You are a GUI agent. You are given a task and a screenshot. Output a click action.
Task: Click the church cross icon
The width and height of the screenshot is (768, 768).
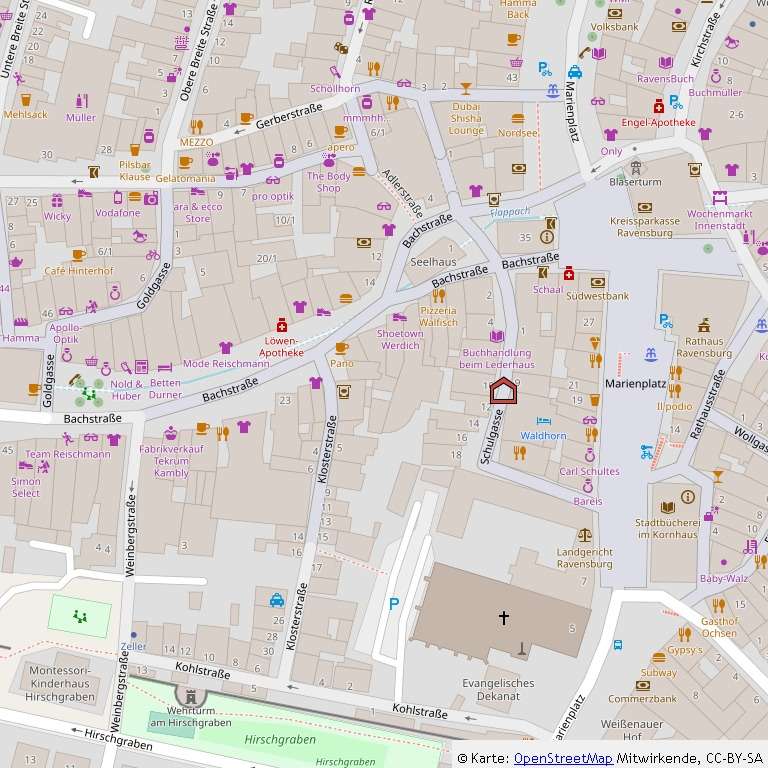click(504, 618)
